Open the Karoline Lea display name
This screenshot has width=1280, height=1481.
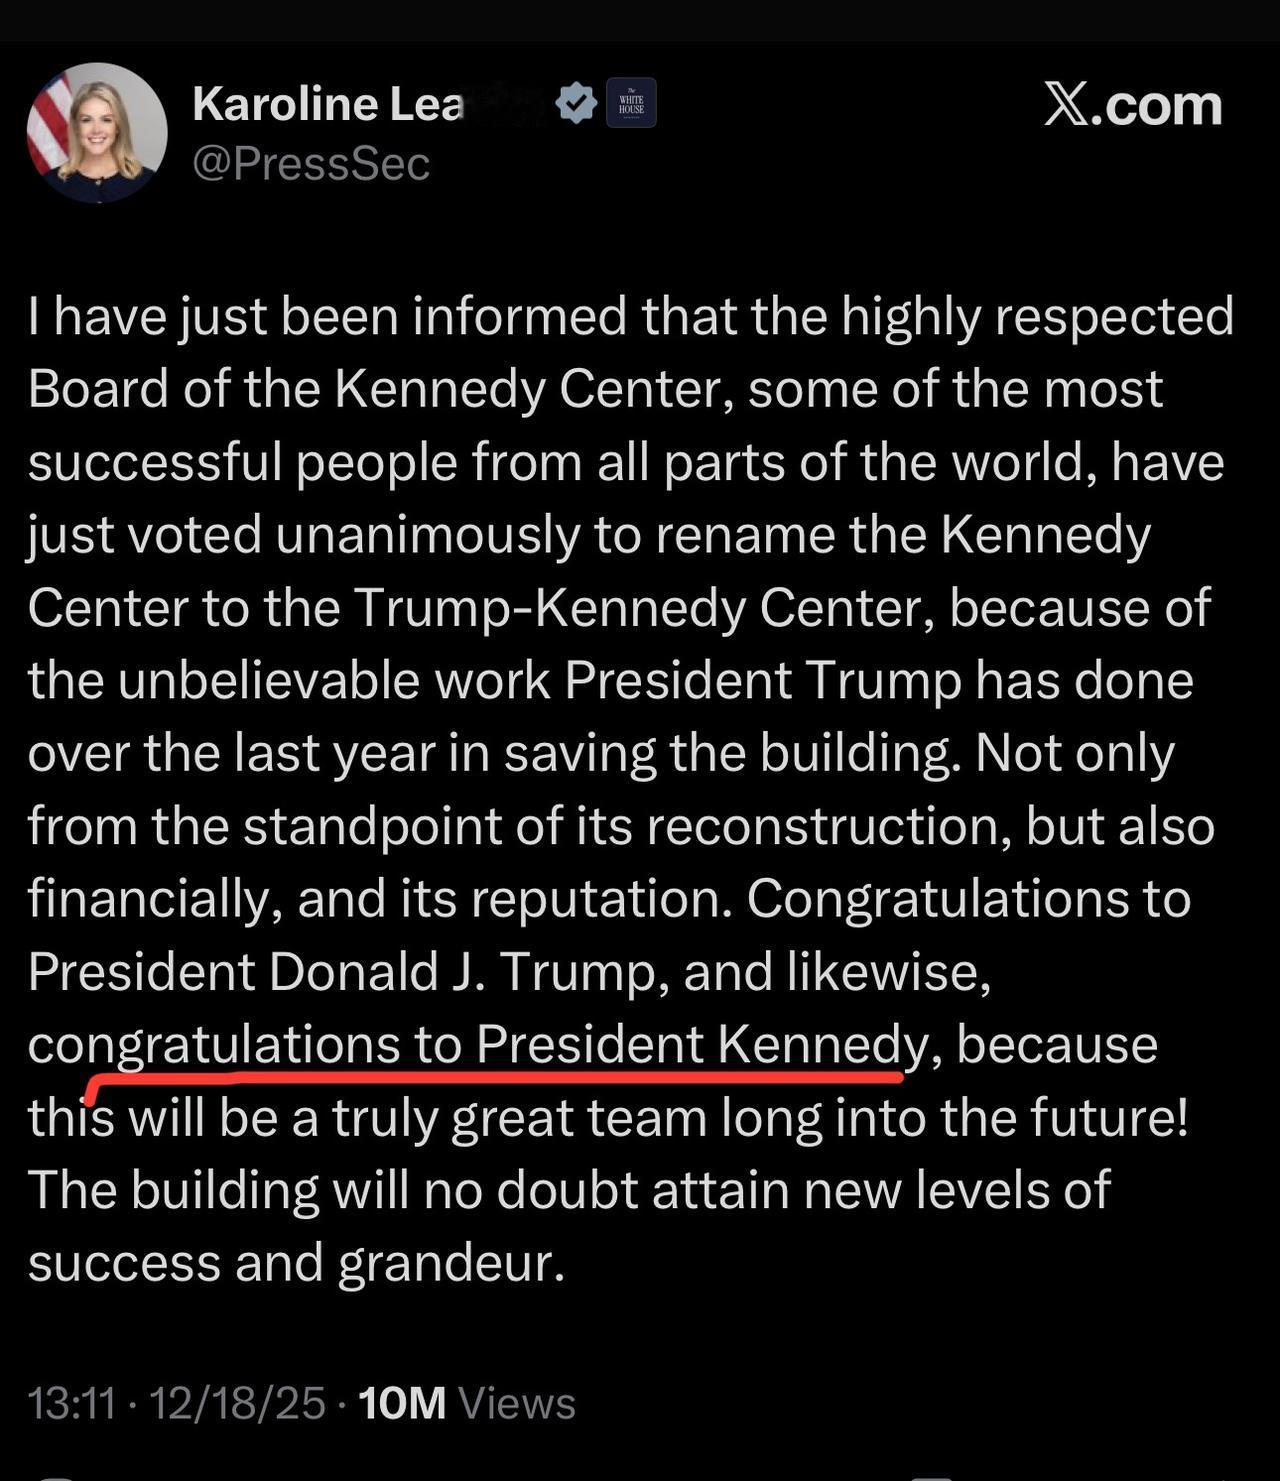(328, 104)
